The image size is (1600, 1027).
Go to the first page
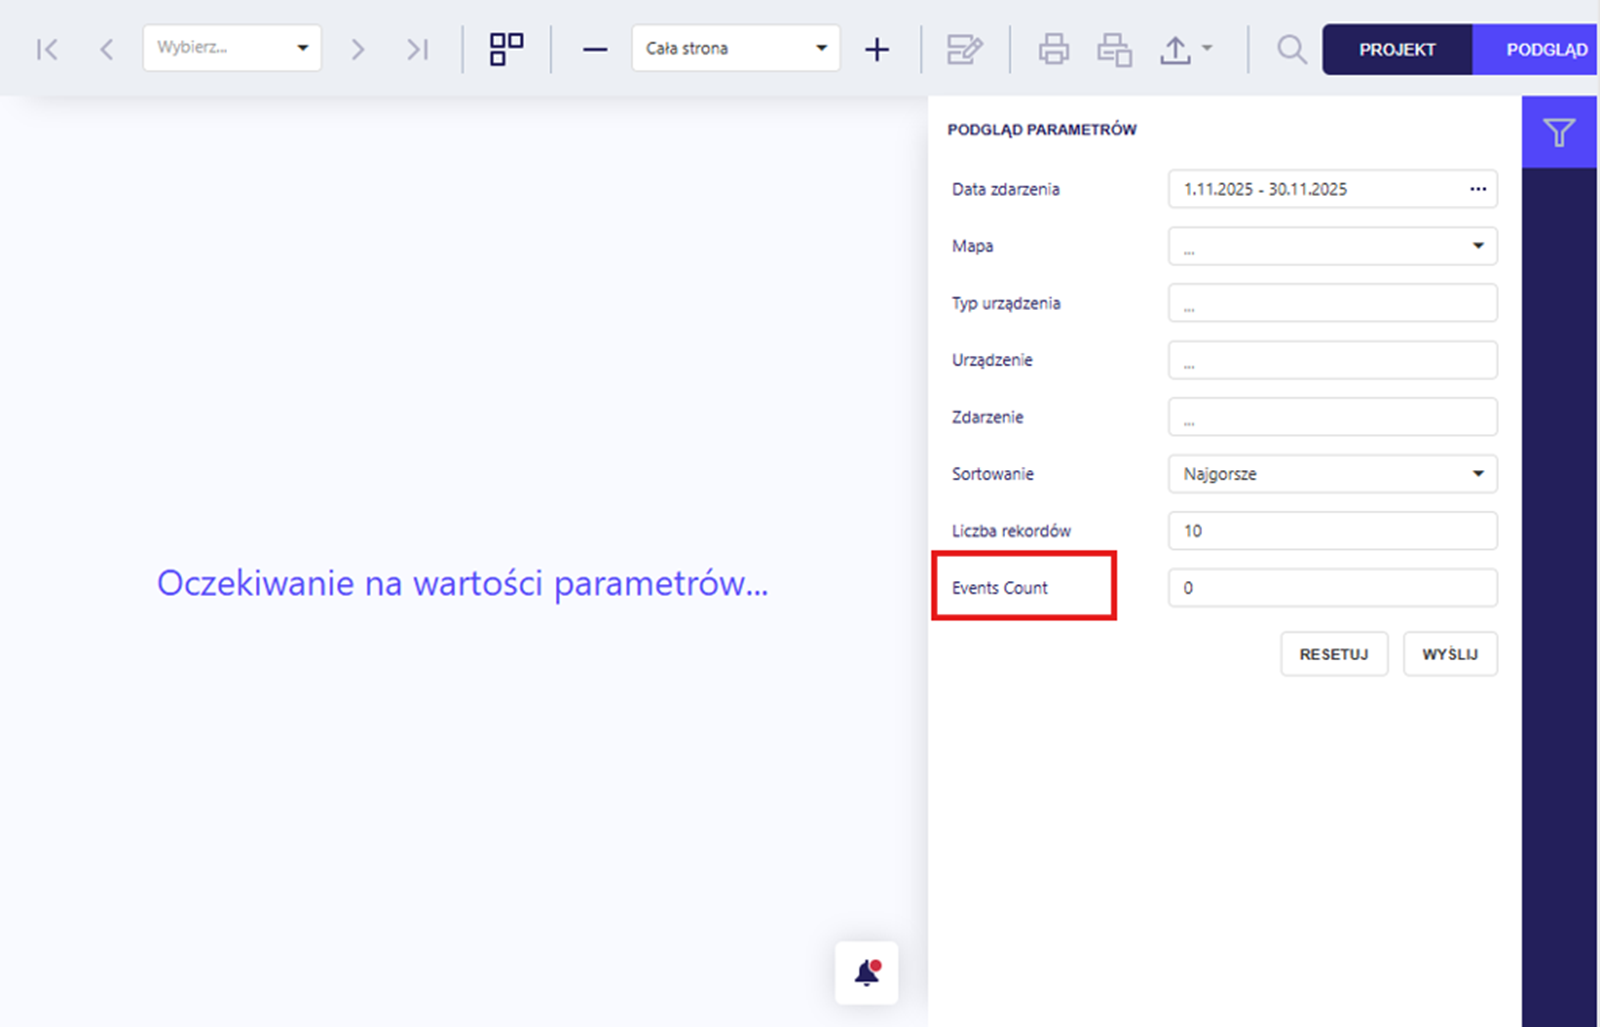[47, 49]
